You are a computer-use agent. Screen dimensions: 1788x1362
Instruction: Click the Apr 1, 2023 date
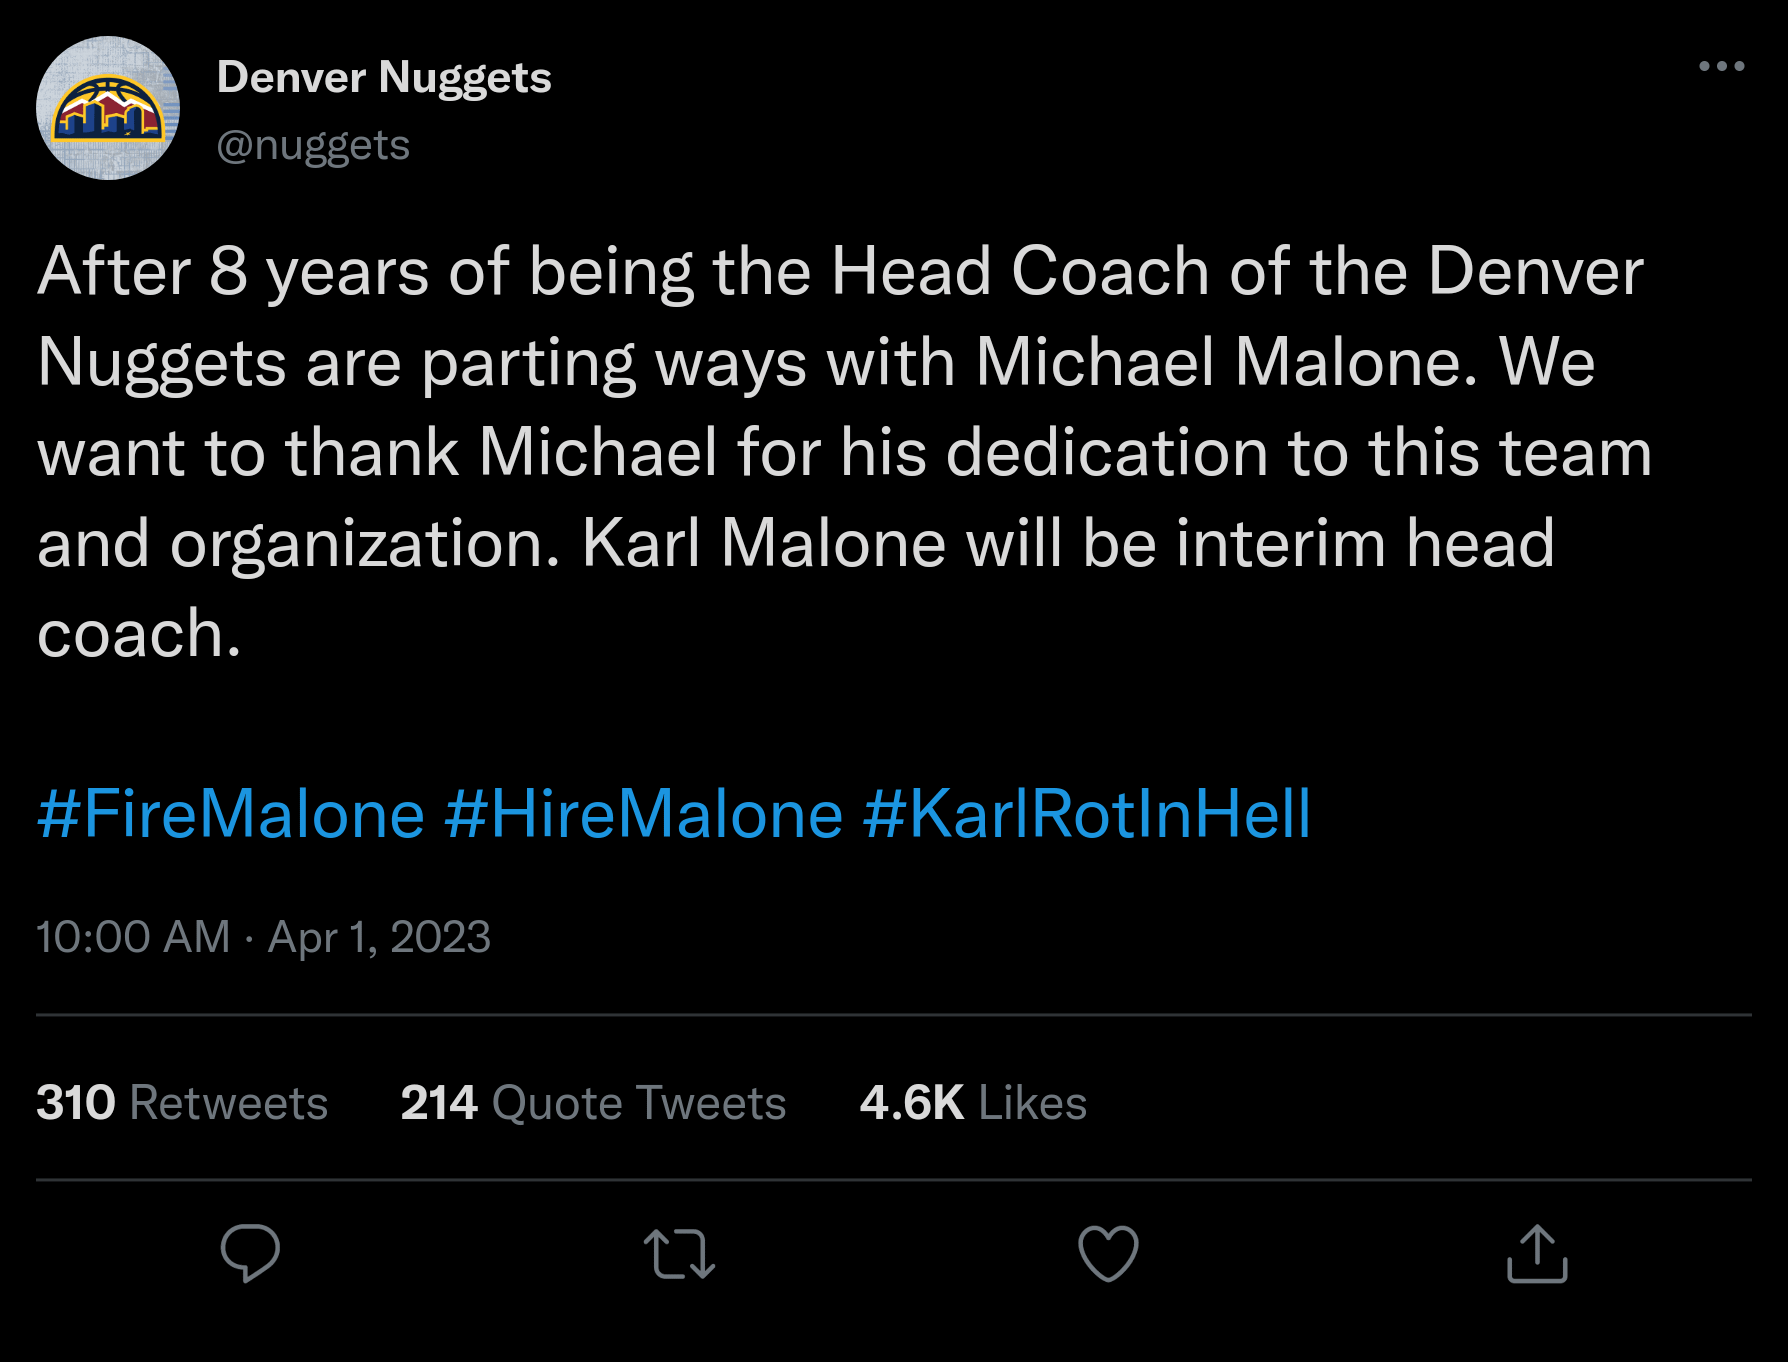tap(379, 937)
